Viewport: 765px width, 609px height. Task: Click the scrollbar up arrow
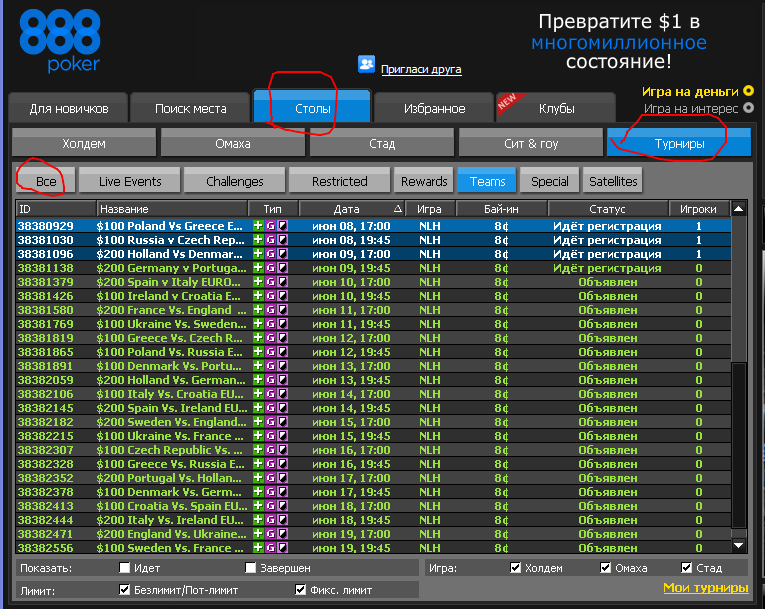739,209
